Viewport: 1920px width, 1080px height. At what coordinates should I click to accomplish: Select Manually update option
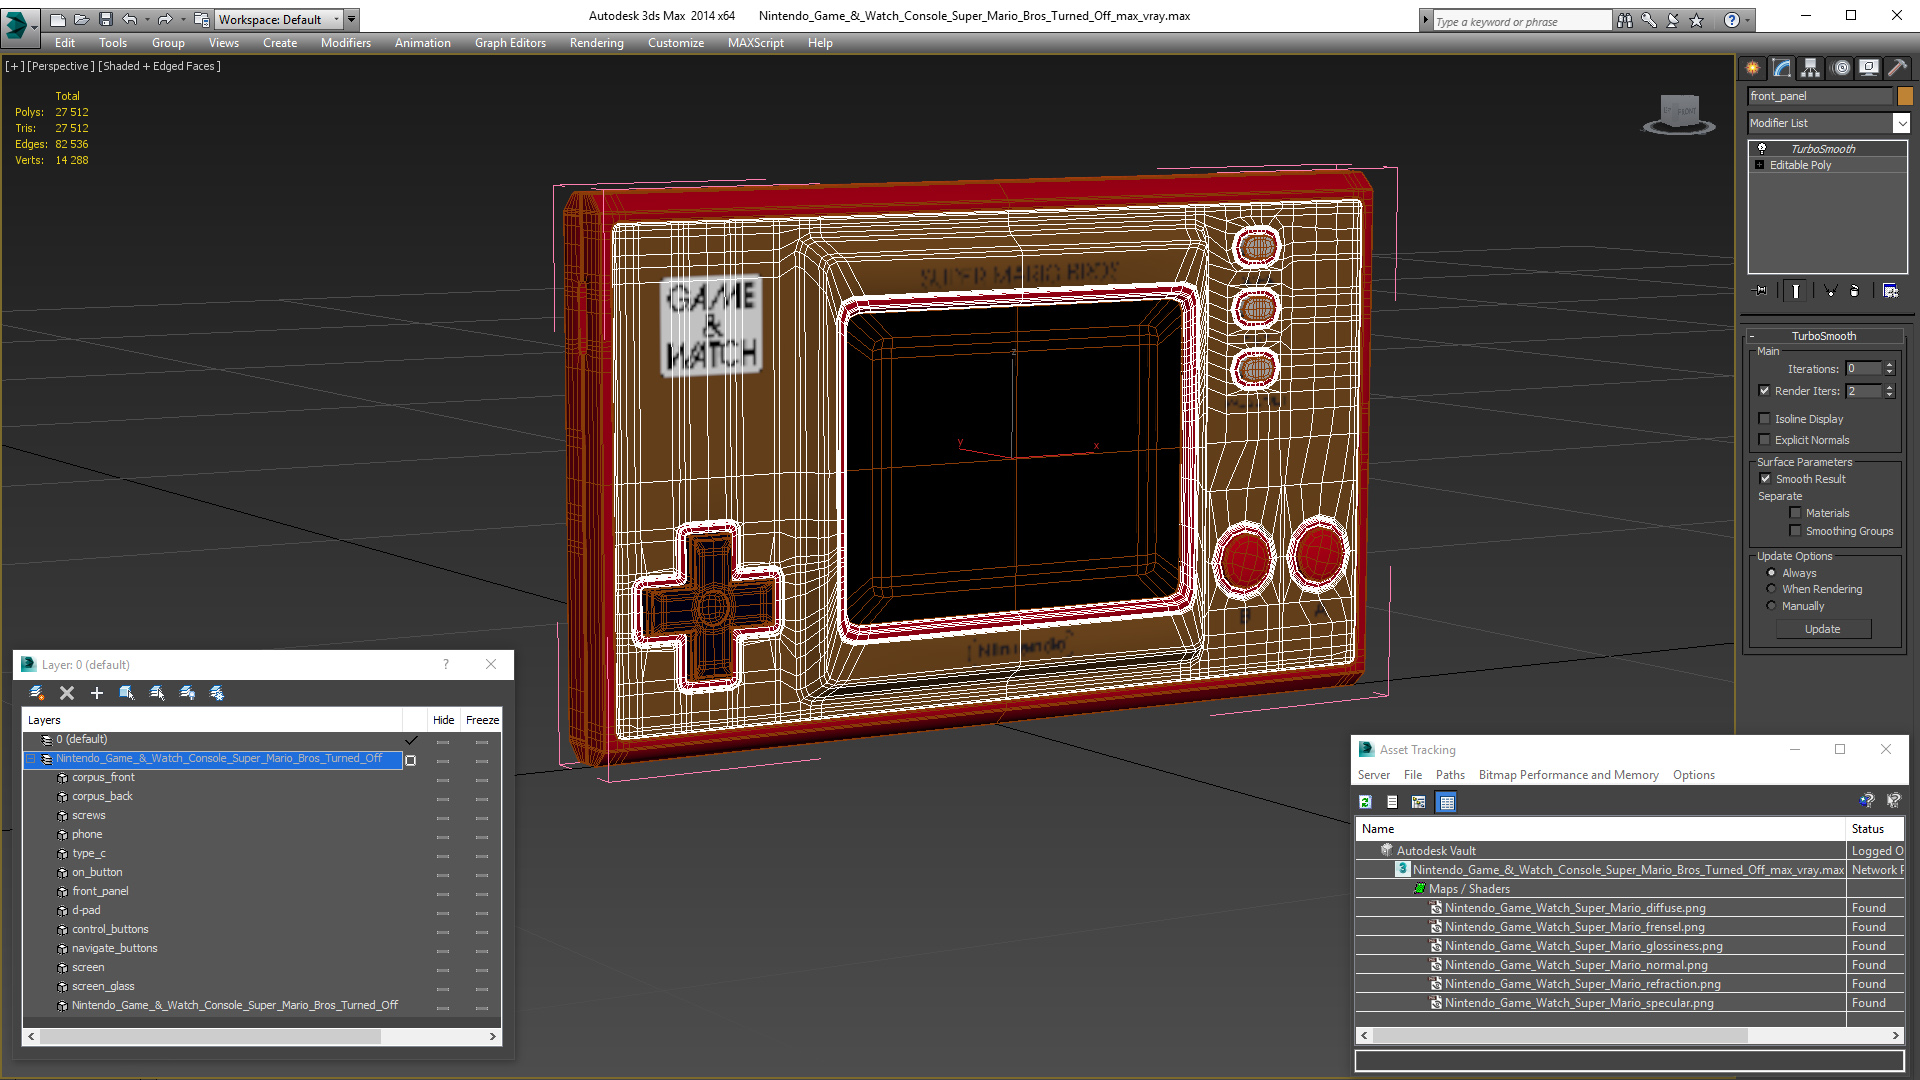pyautogui.click(x=1772, y=606)
